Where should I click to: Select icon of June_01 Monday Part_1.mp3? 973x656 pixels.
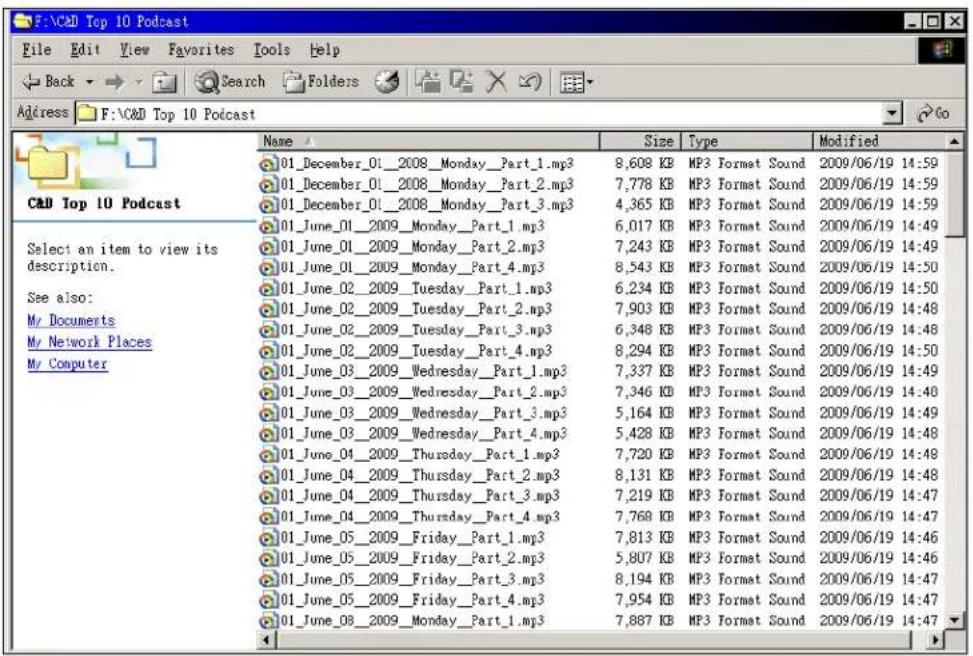tap(269, 227)
